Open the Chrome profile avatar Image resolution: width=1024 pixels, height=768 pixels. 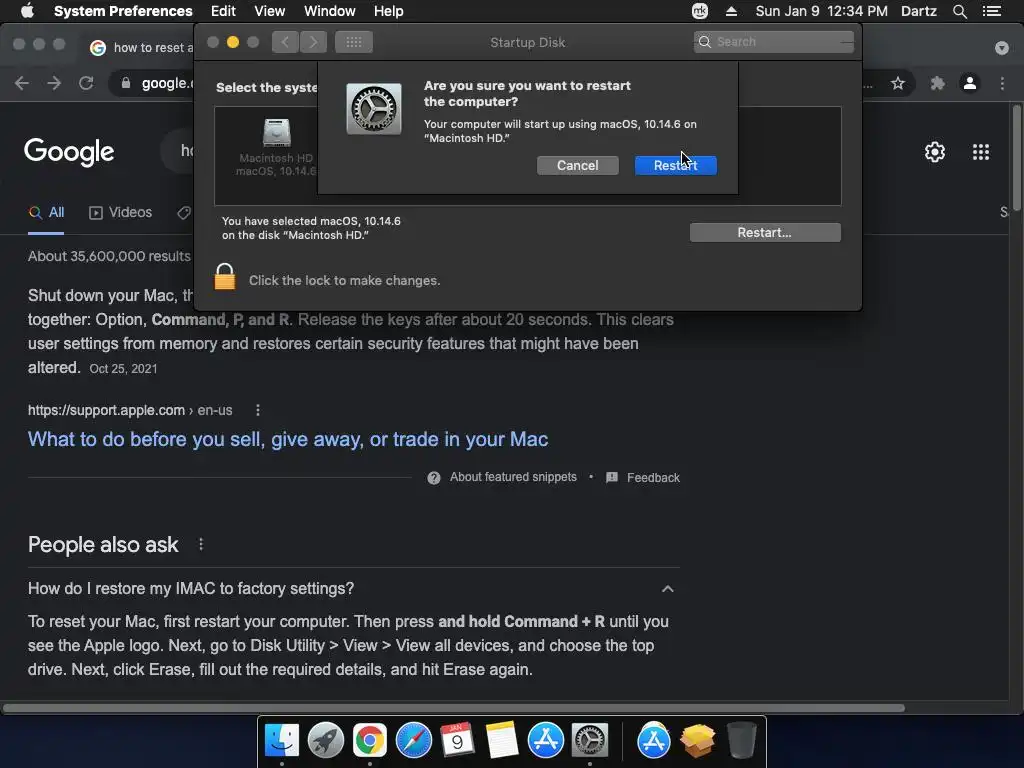tap(970, 83)
